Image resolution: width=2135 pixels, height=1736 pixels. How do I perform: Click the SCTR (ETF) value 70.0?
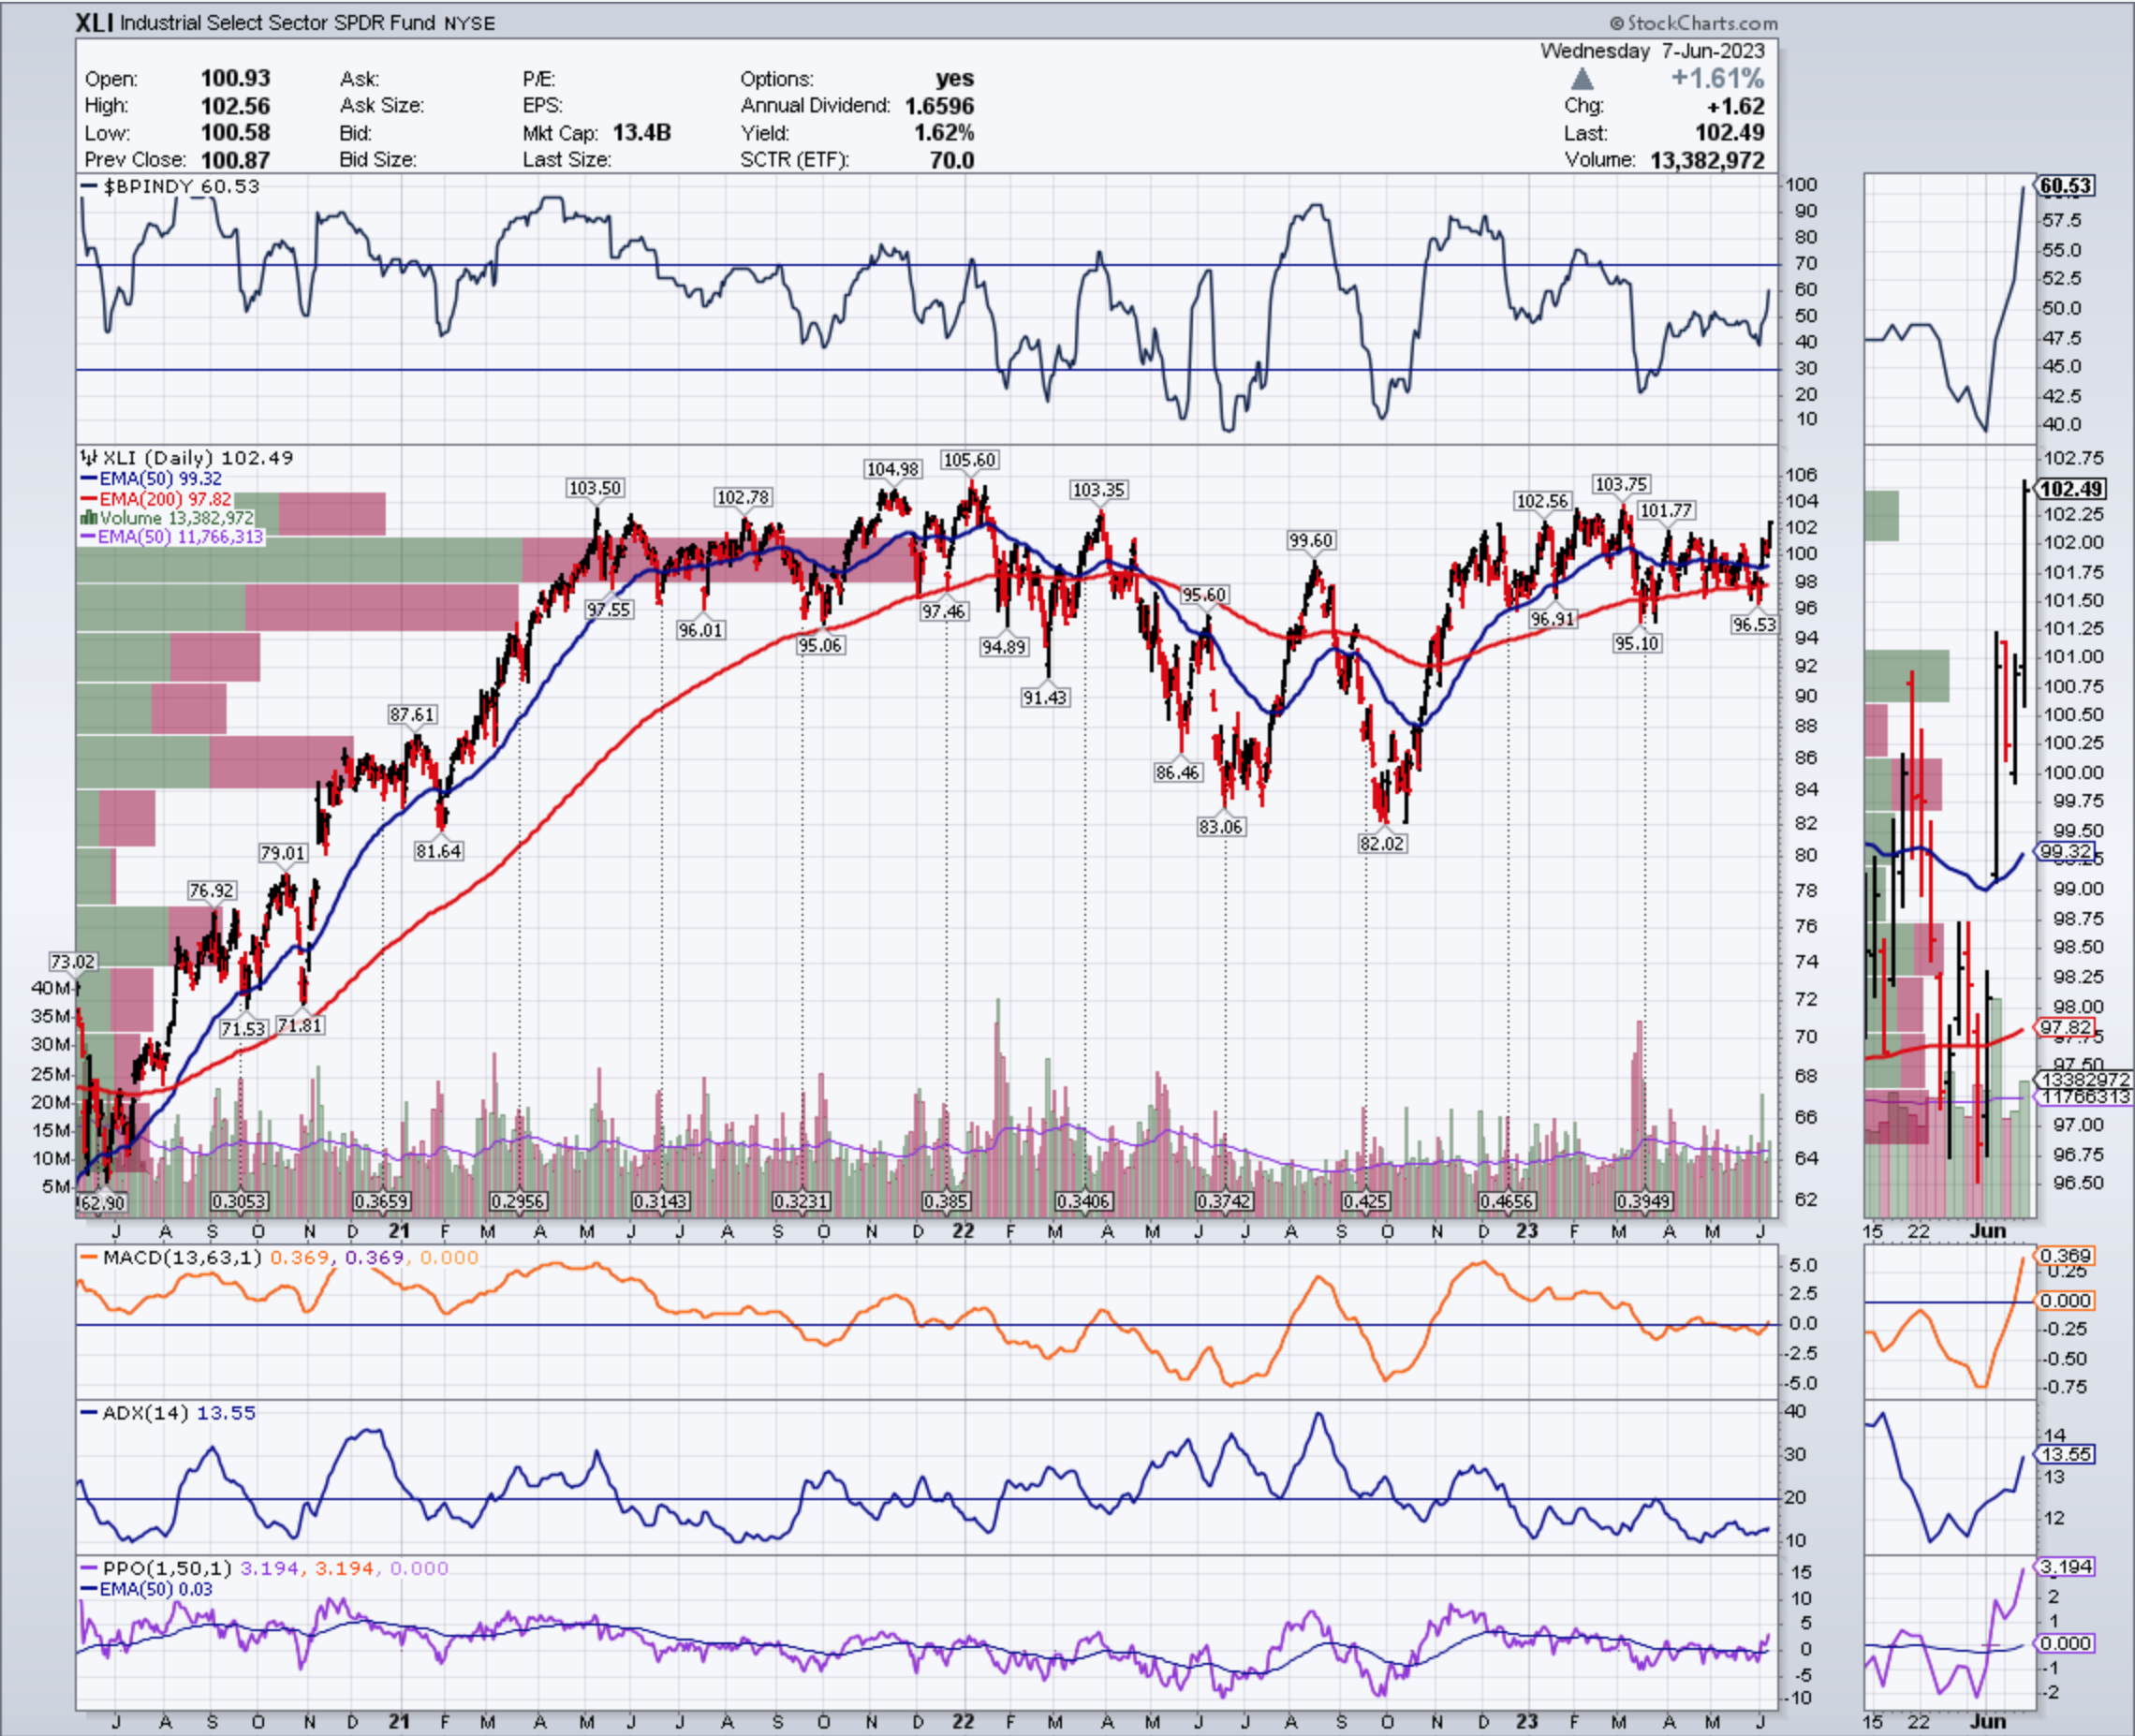coord(952,159)
